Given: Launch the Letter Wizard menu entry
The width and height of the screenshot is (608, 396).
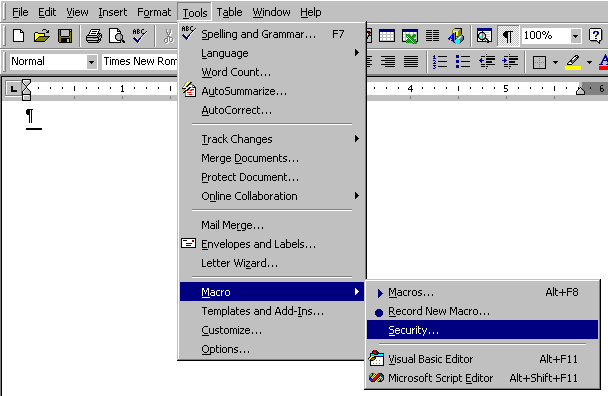Looking at the screenshot, I should [271, 263].
